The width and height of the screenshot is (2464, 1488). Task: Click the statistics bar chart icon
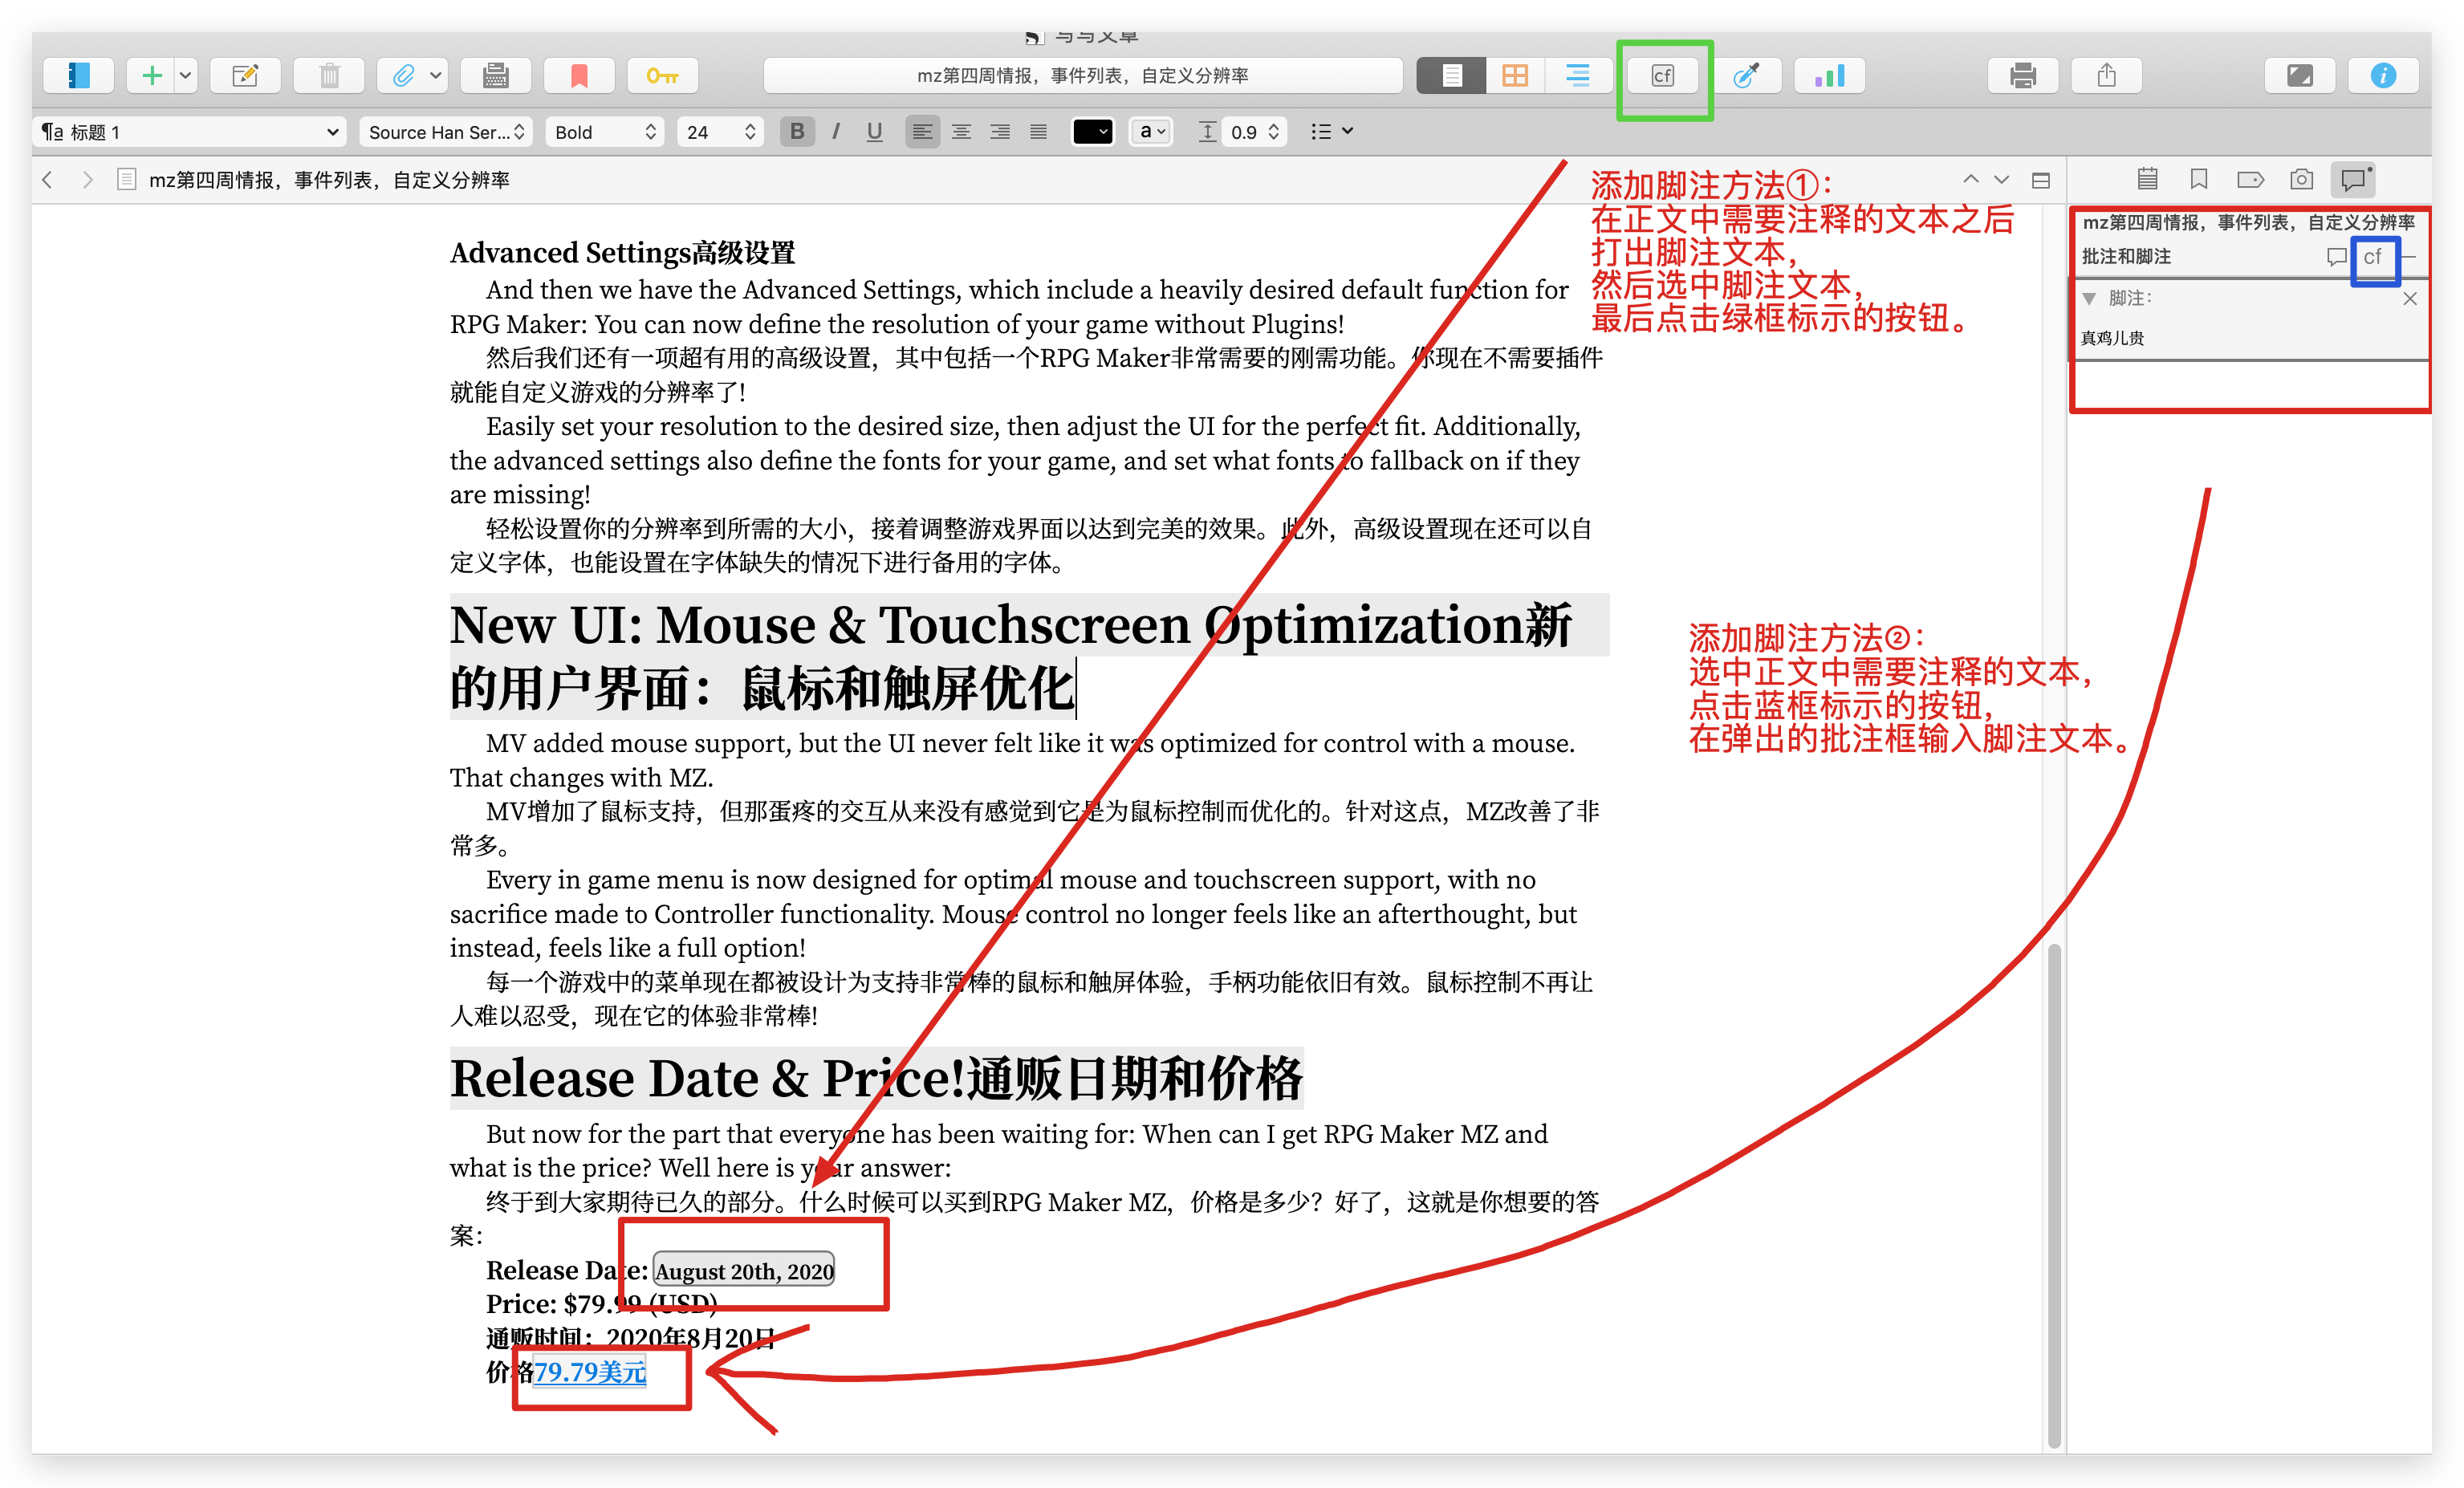tap(1829, 75)
